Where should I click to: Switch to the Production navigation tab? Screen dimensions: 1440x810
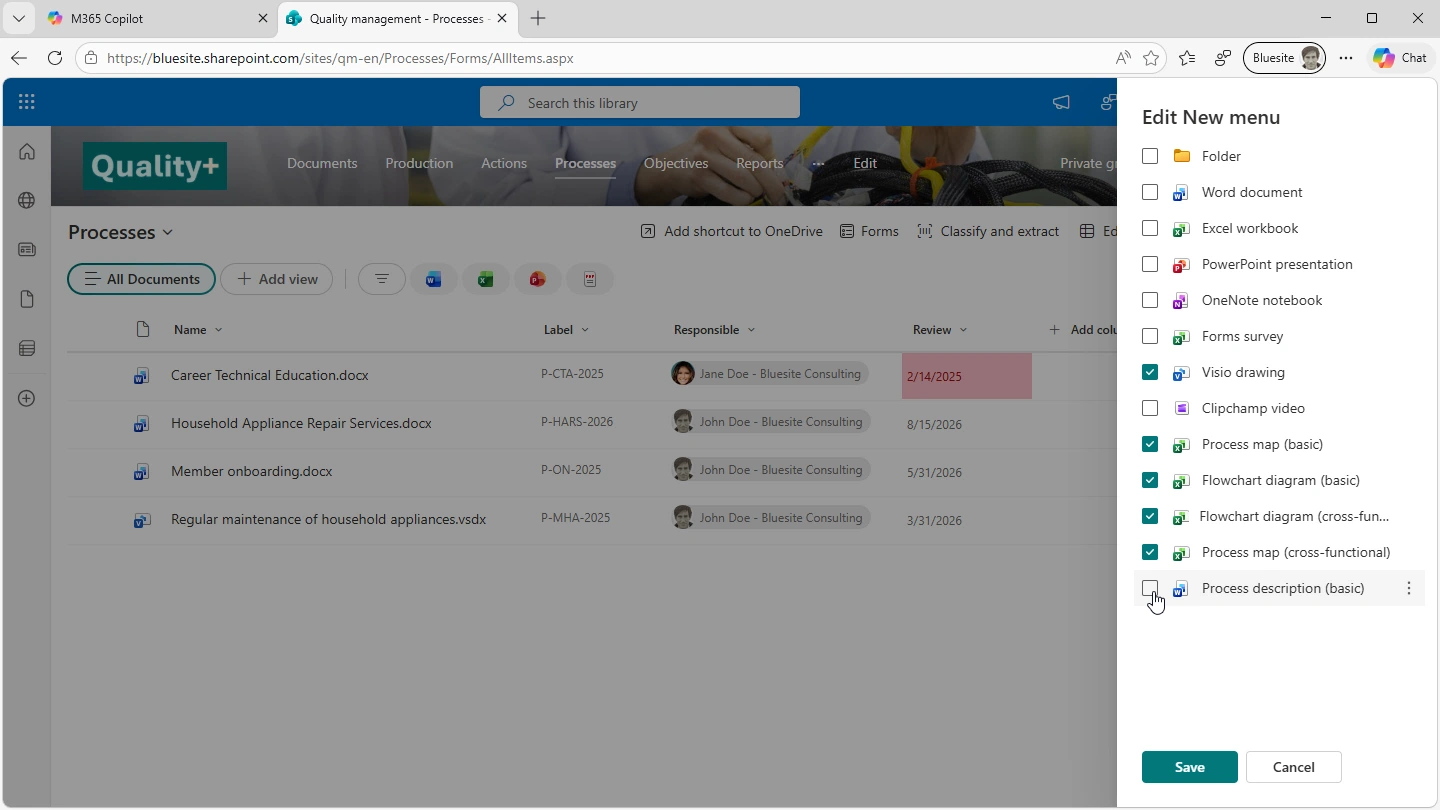419,163
